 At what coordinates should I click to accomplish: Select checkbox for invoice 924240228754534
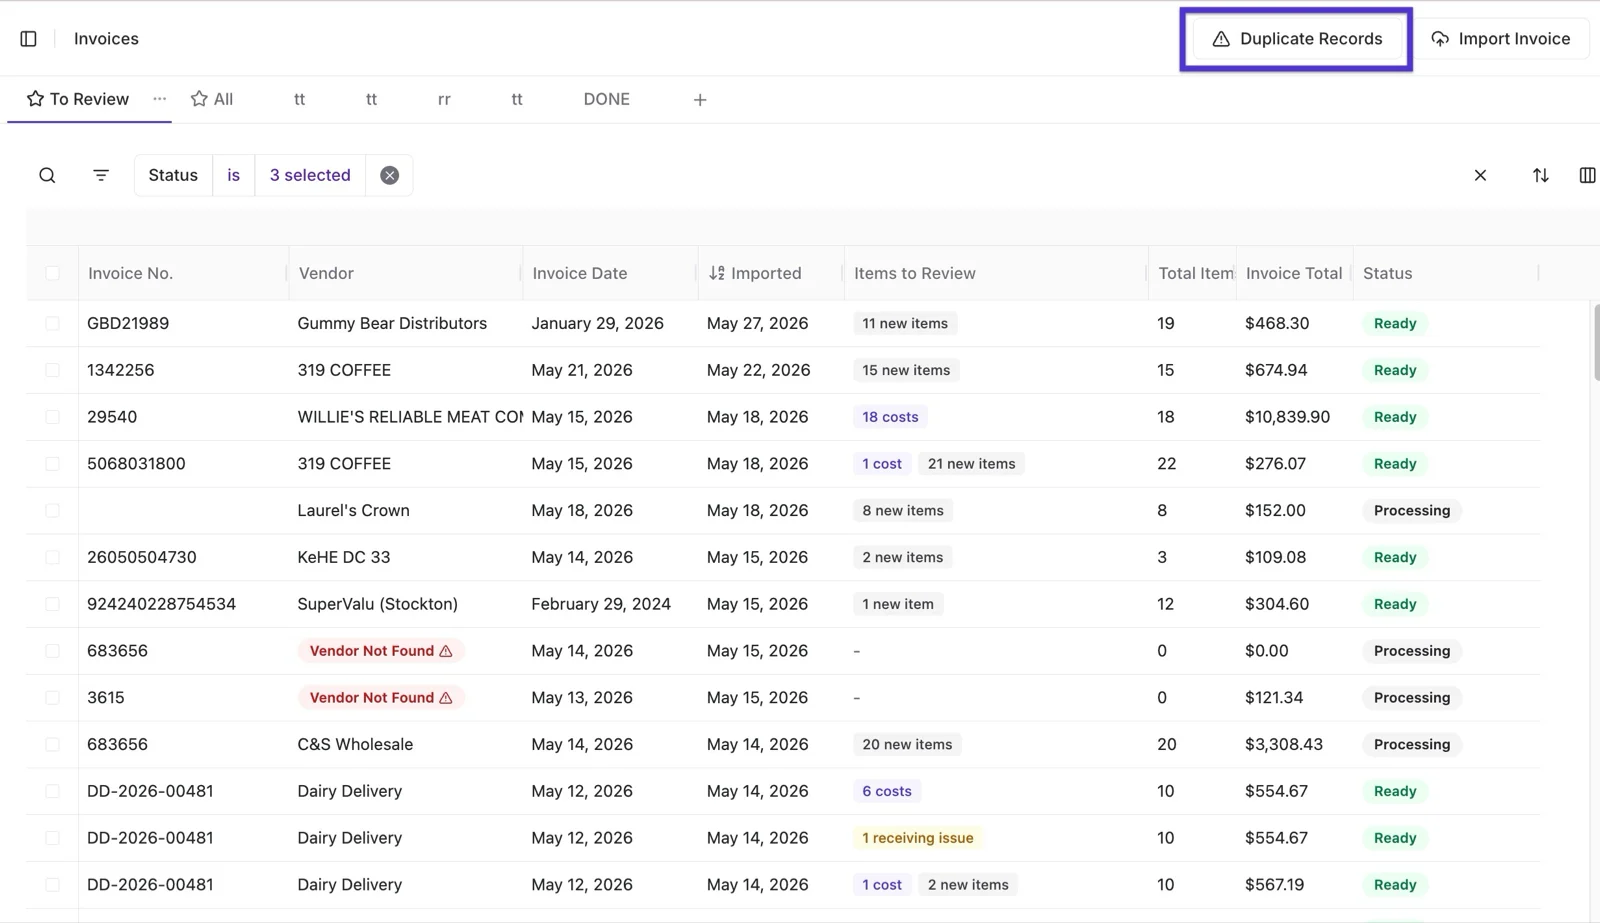point(52,604)
